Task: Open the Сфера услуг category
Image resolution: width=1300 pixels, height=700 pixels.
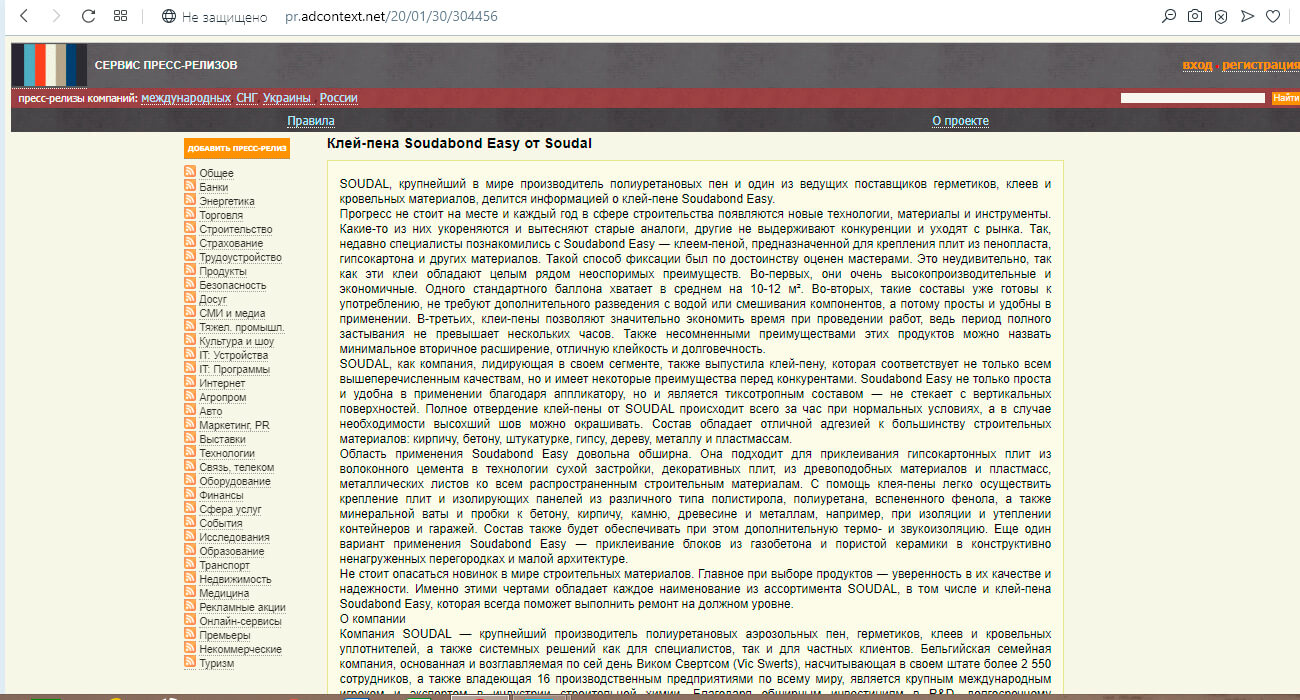Action: click(x=230, y=509)
